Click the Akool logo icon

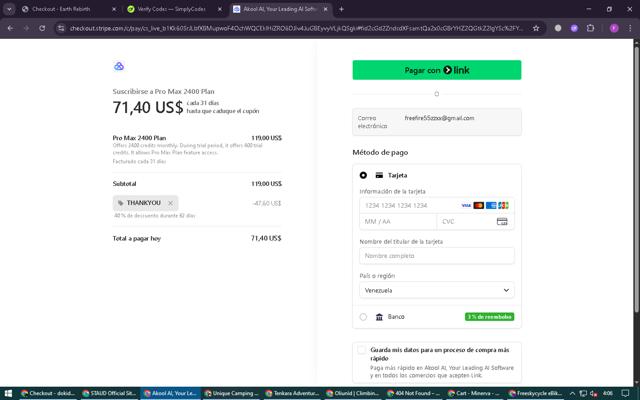pos(119,66)
